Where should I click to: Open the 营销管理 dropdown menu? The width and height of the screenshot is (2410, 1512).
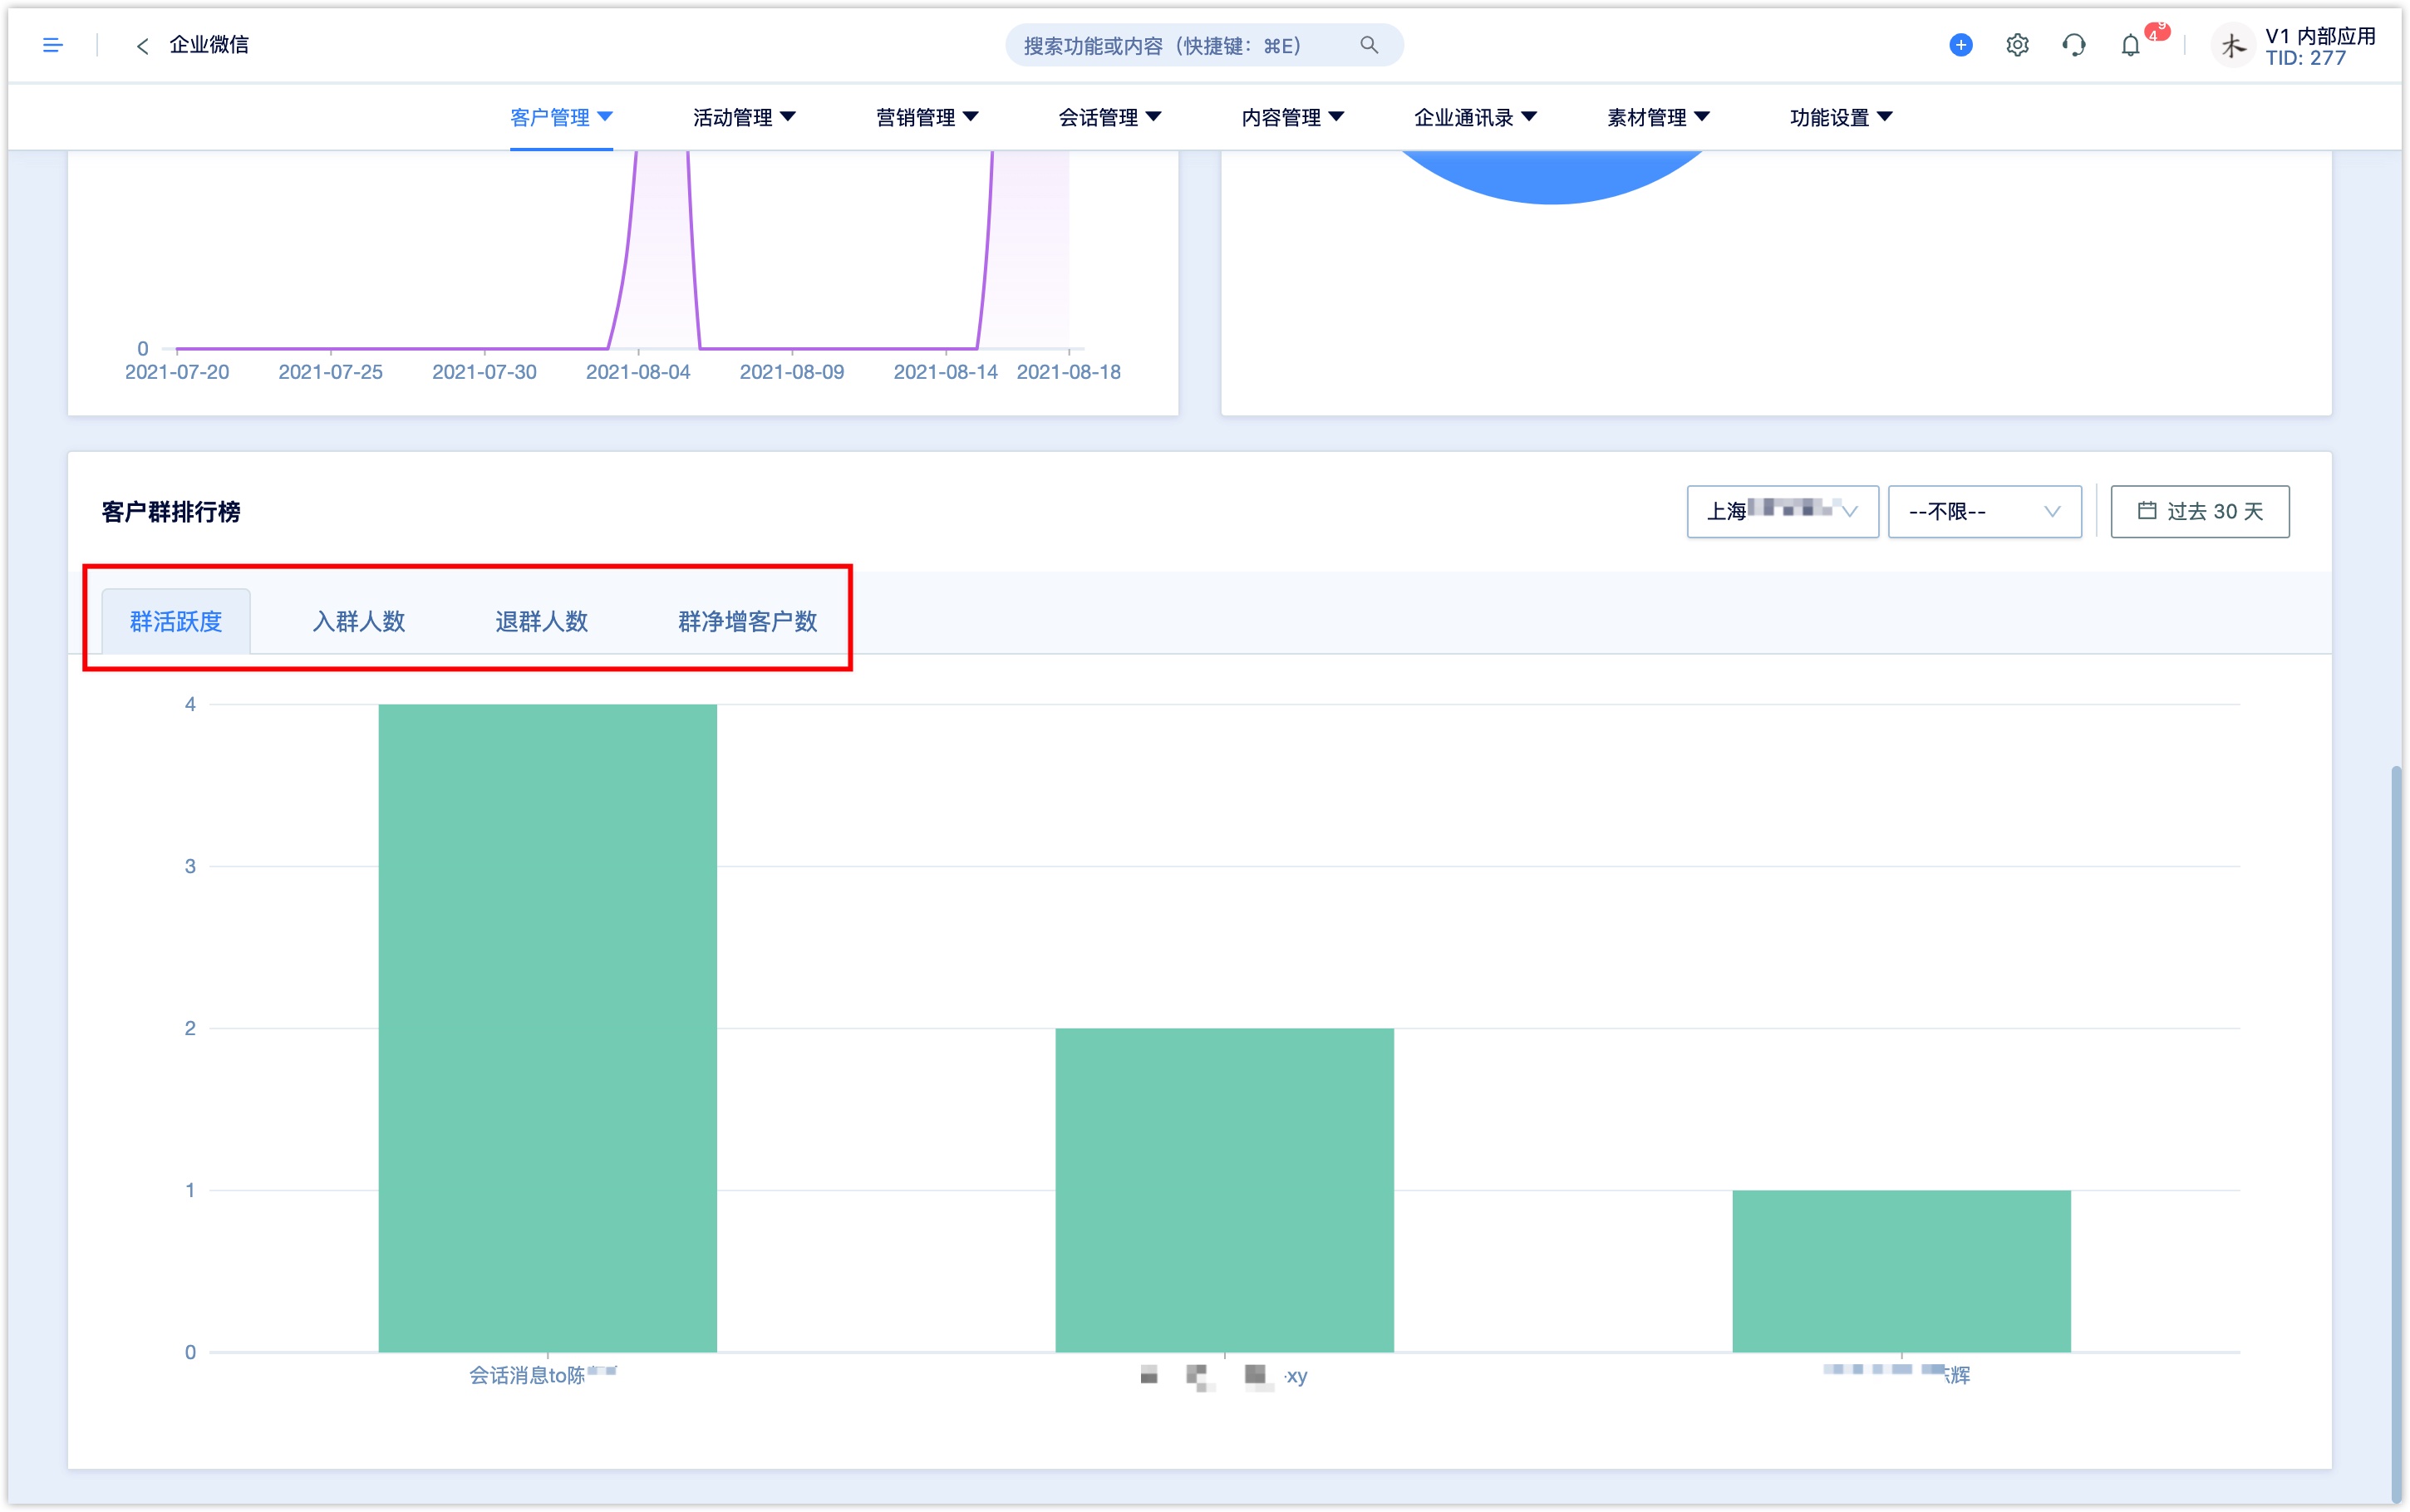(x=927, y=117)
